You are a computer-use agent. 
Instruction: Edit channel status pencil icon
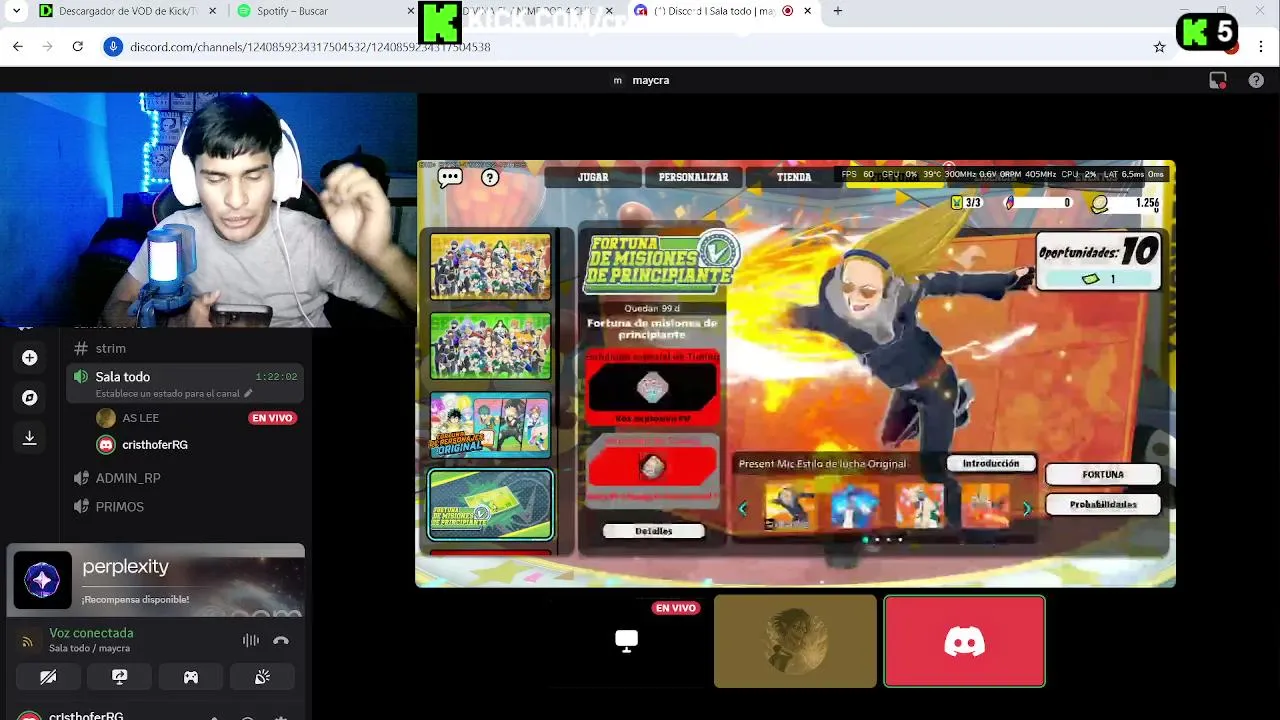[248, 393]
